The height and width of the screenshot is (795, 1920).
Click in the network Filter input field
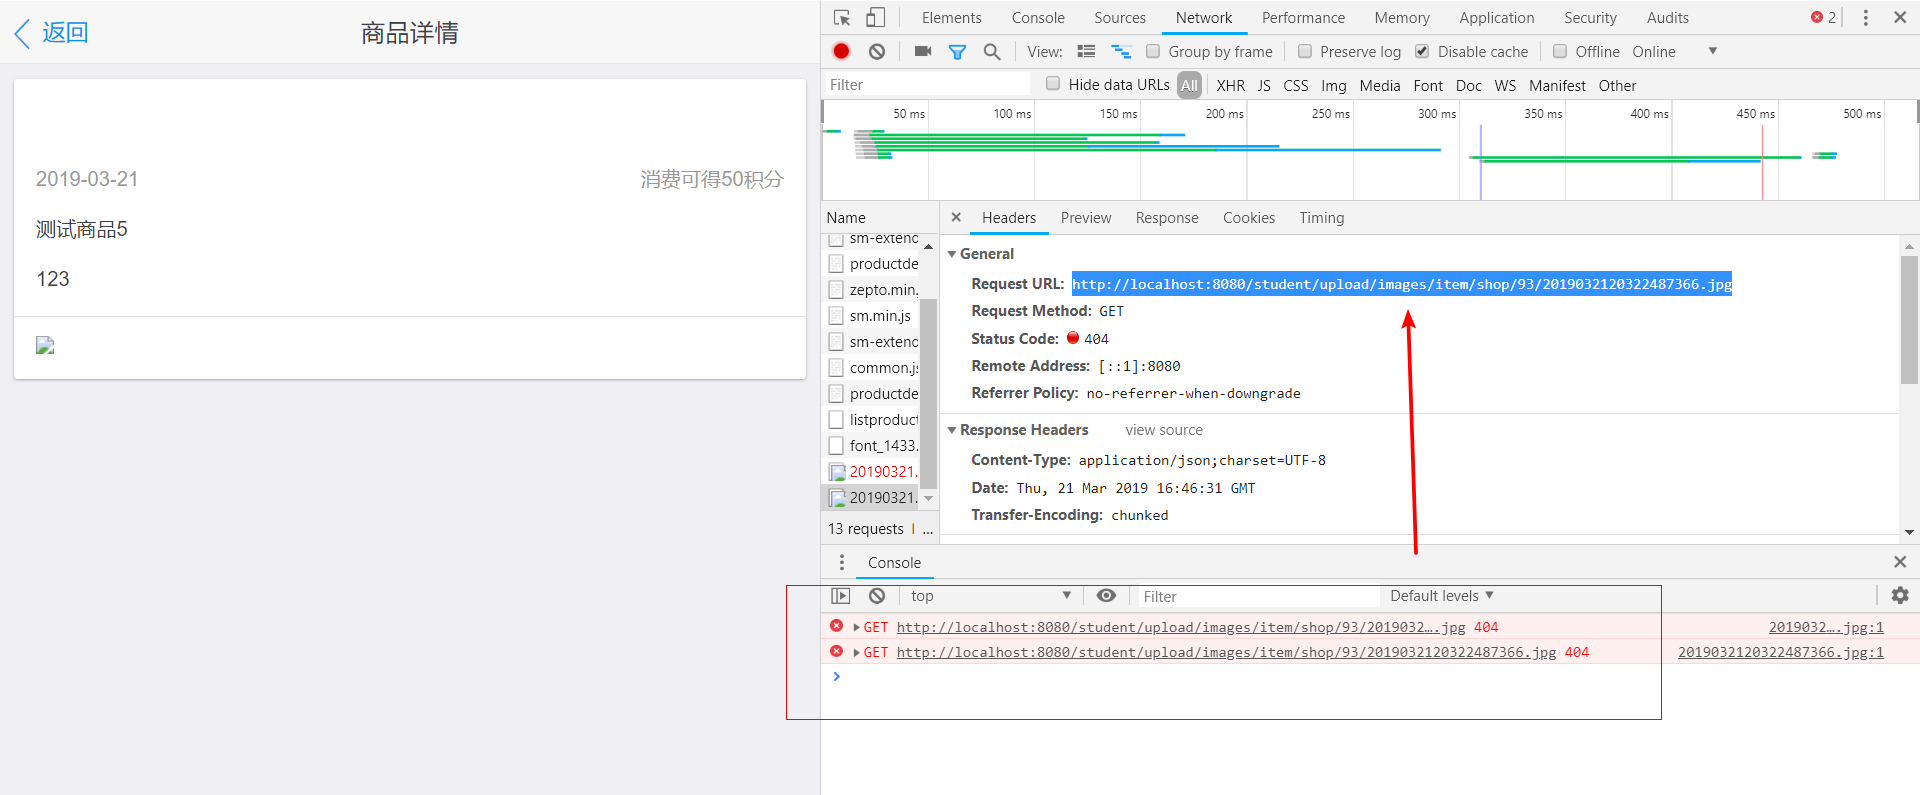click(x=927, y=84)
